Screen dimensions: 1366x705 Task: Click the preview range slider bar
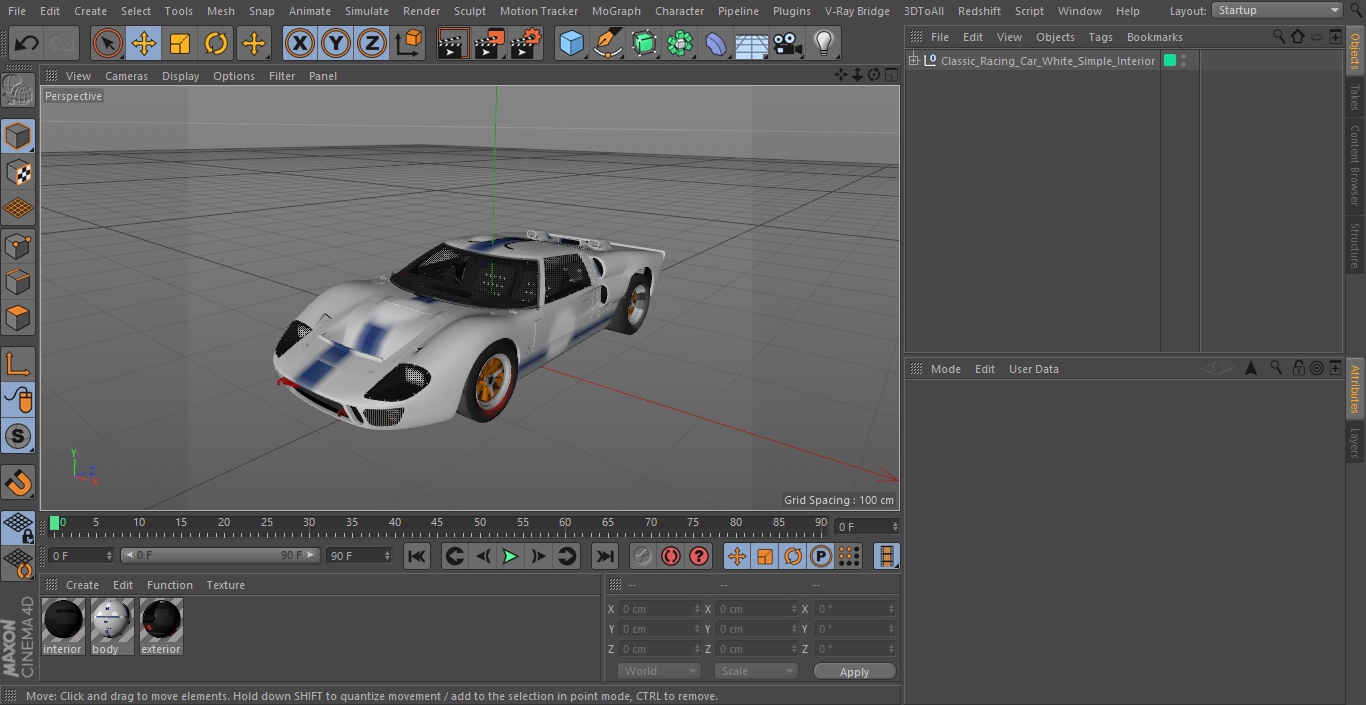click(x=220, y=555)
